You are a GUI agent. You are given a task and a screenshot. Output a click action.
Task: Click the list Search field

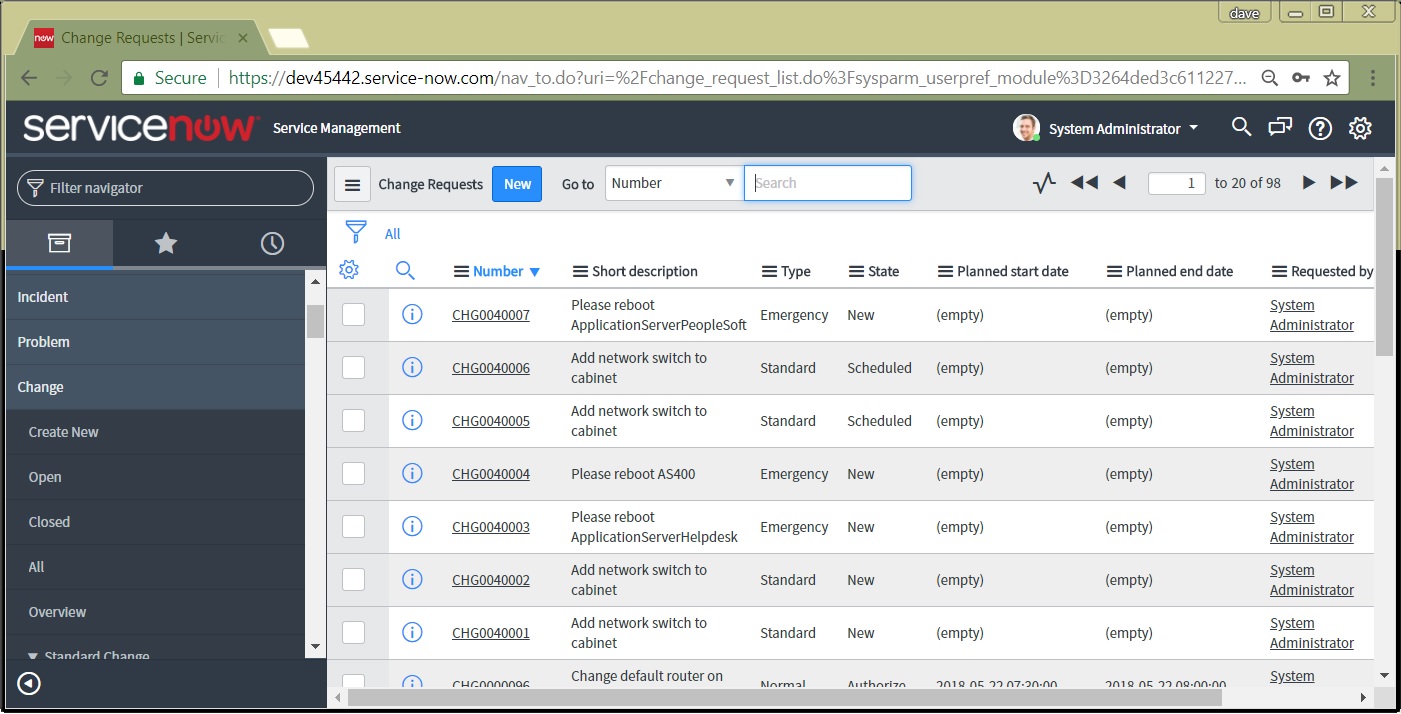tap(828, 183)
